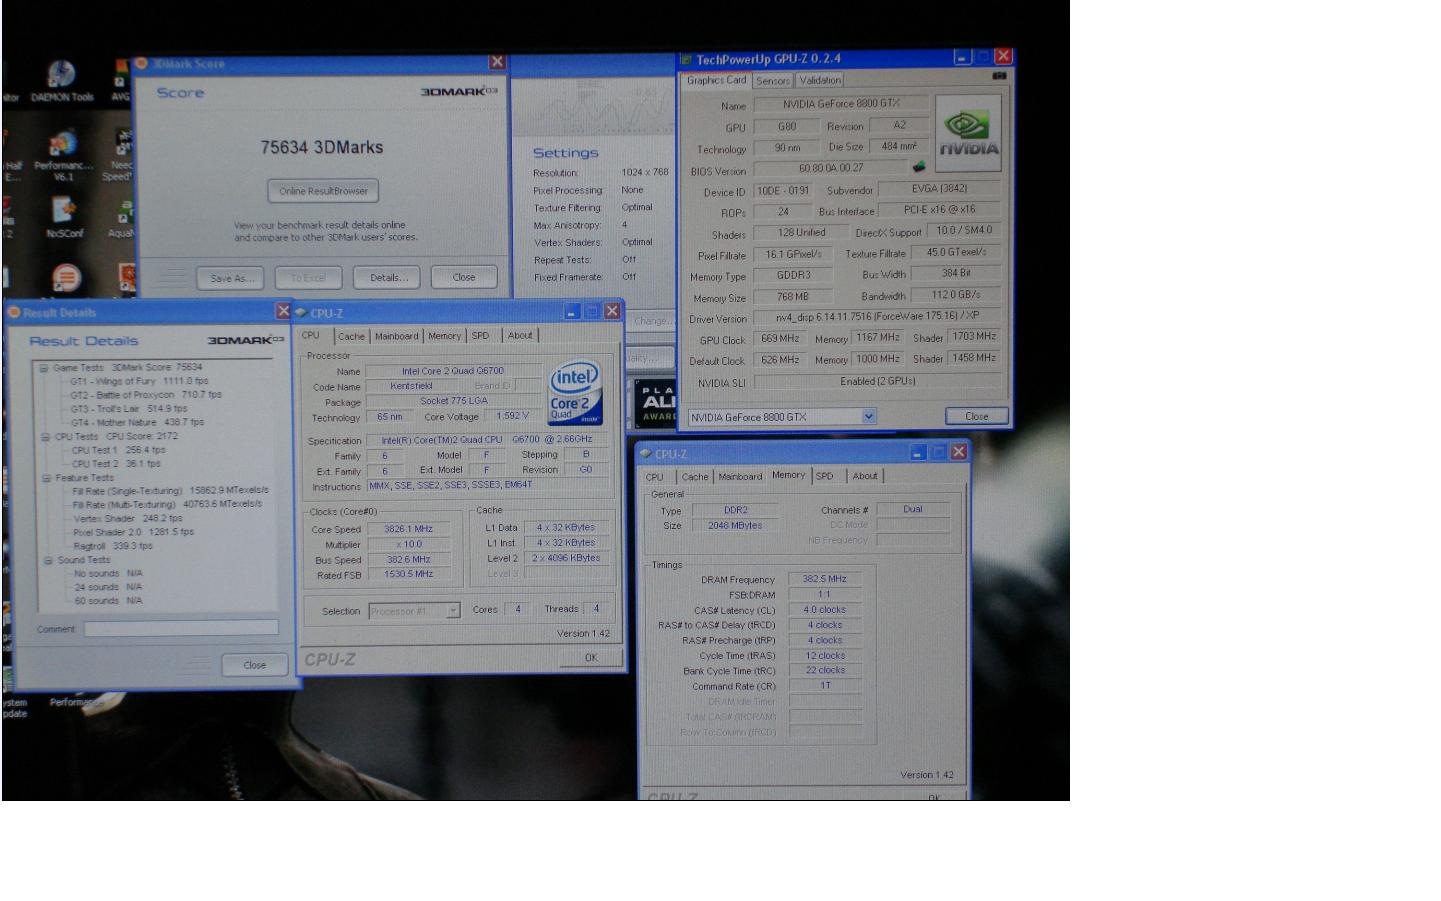Select the CPU Test 2 row

point(116,464)
